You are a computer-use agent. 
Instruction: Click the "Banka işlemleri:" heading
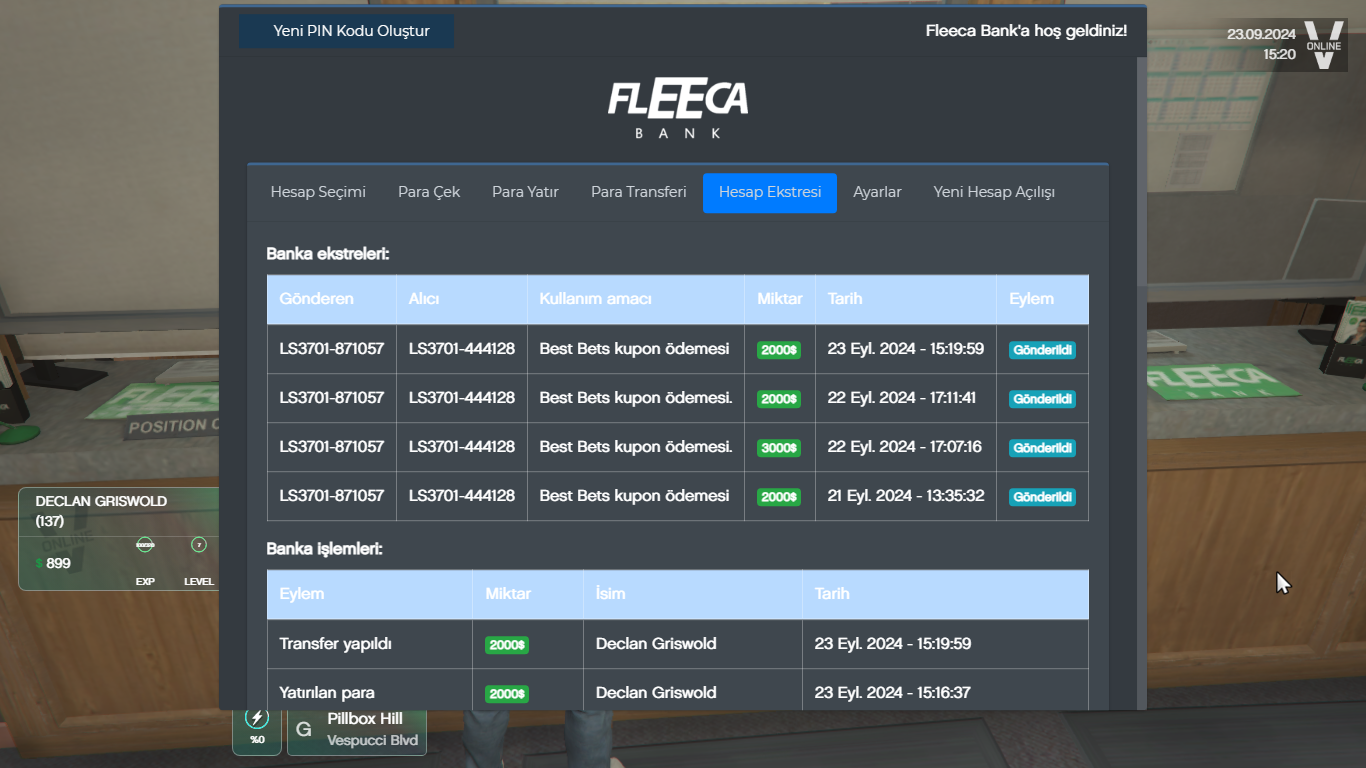[324, 549]
